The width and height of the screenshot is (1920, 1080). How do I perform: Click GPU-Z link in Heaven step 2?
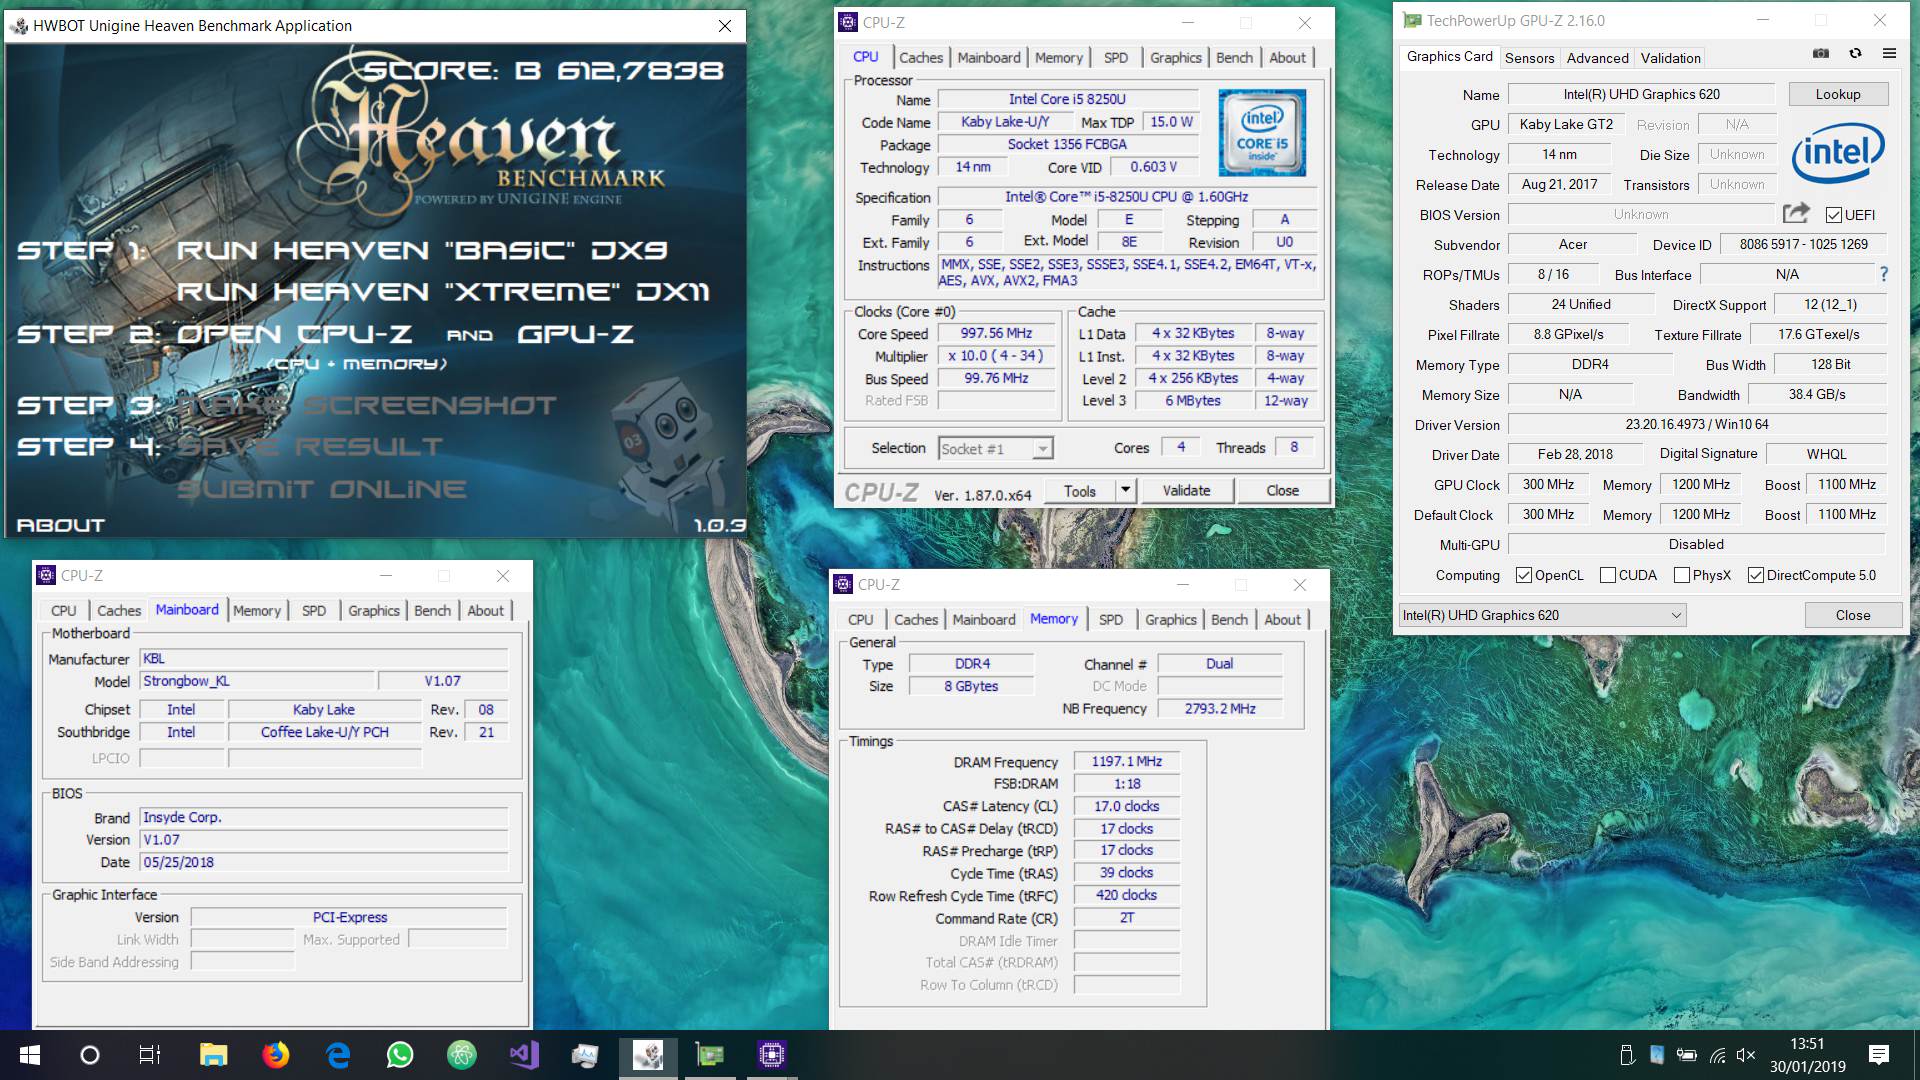(575, 334)
